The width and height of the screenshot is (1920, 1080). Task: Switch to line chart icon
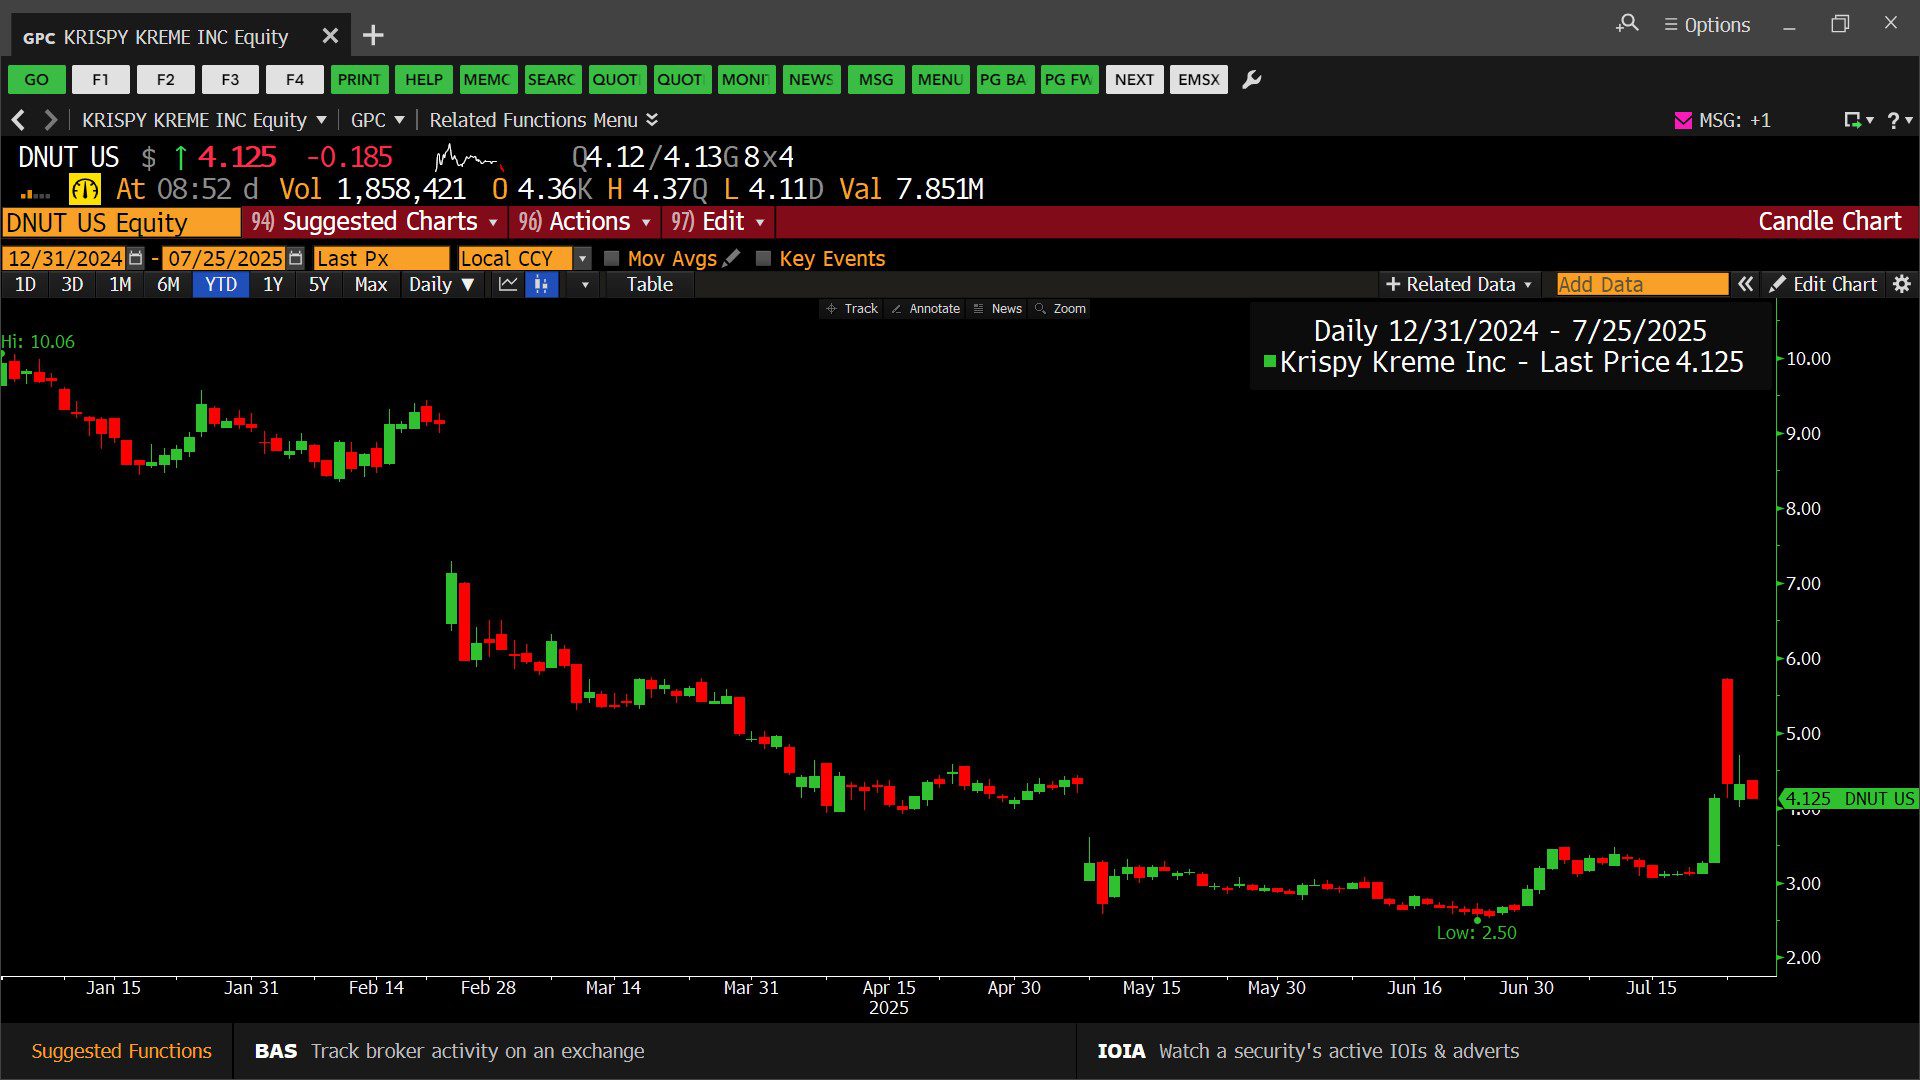coord(508,285)
